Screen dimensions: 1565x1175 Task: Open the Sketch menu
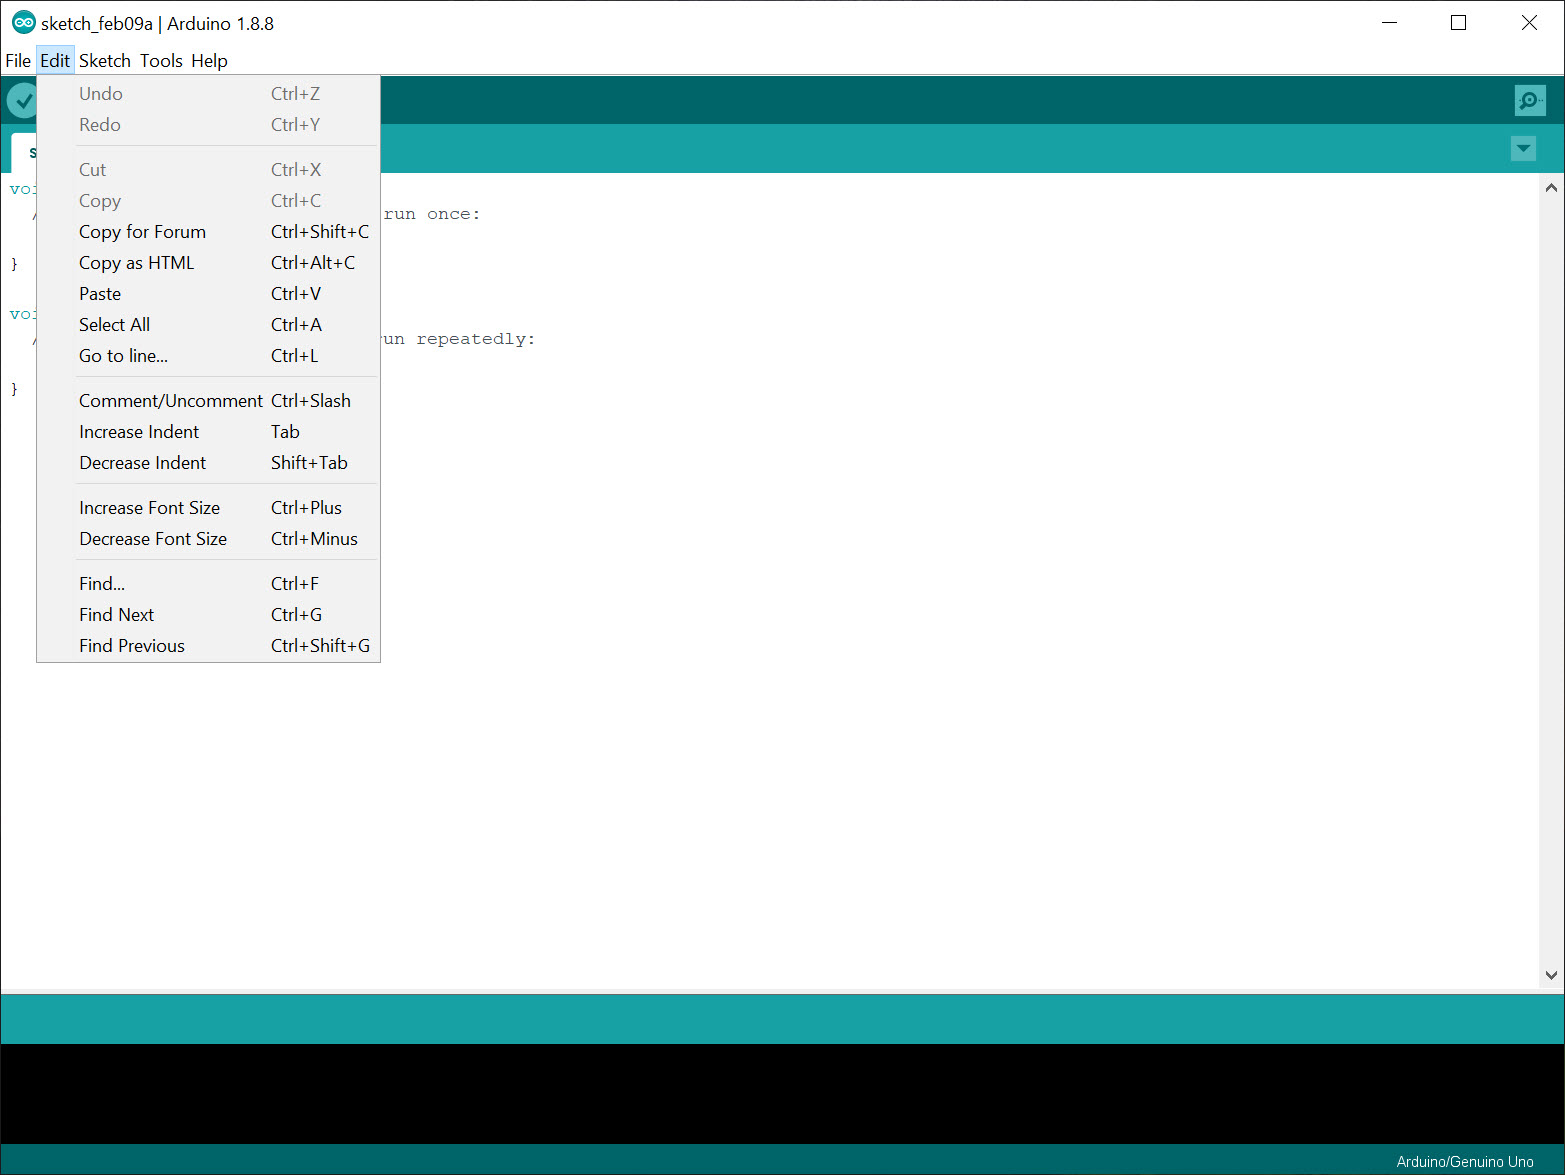tap(104, 61)
